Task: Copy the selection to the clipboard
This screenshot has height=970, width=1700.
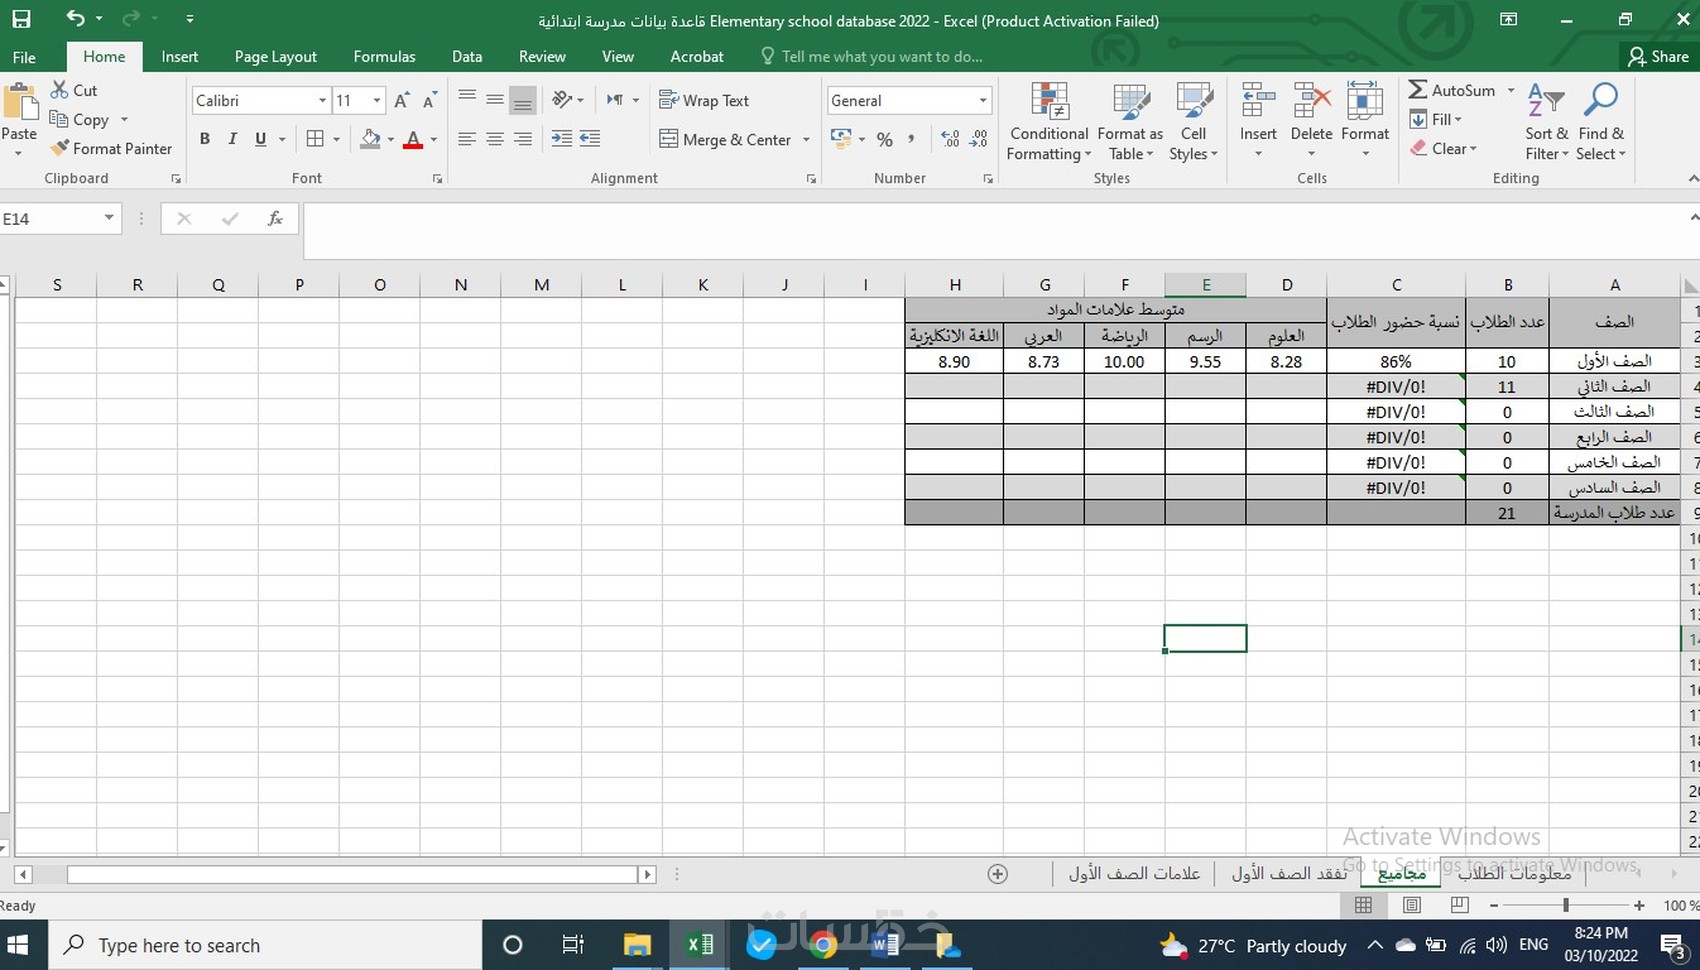Action: click(79, 119)
